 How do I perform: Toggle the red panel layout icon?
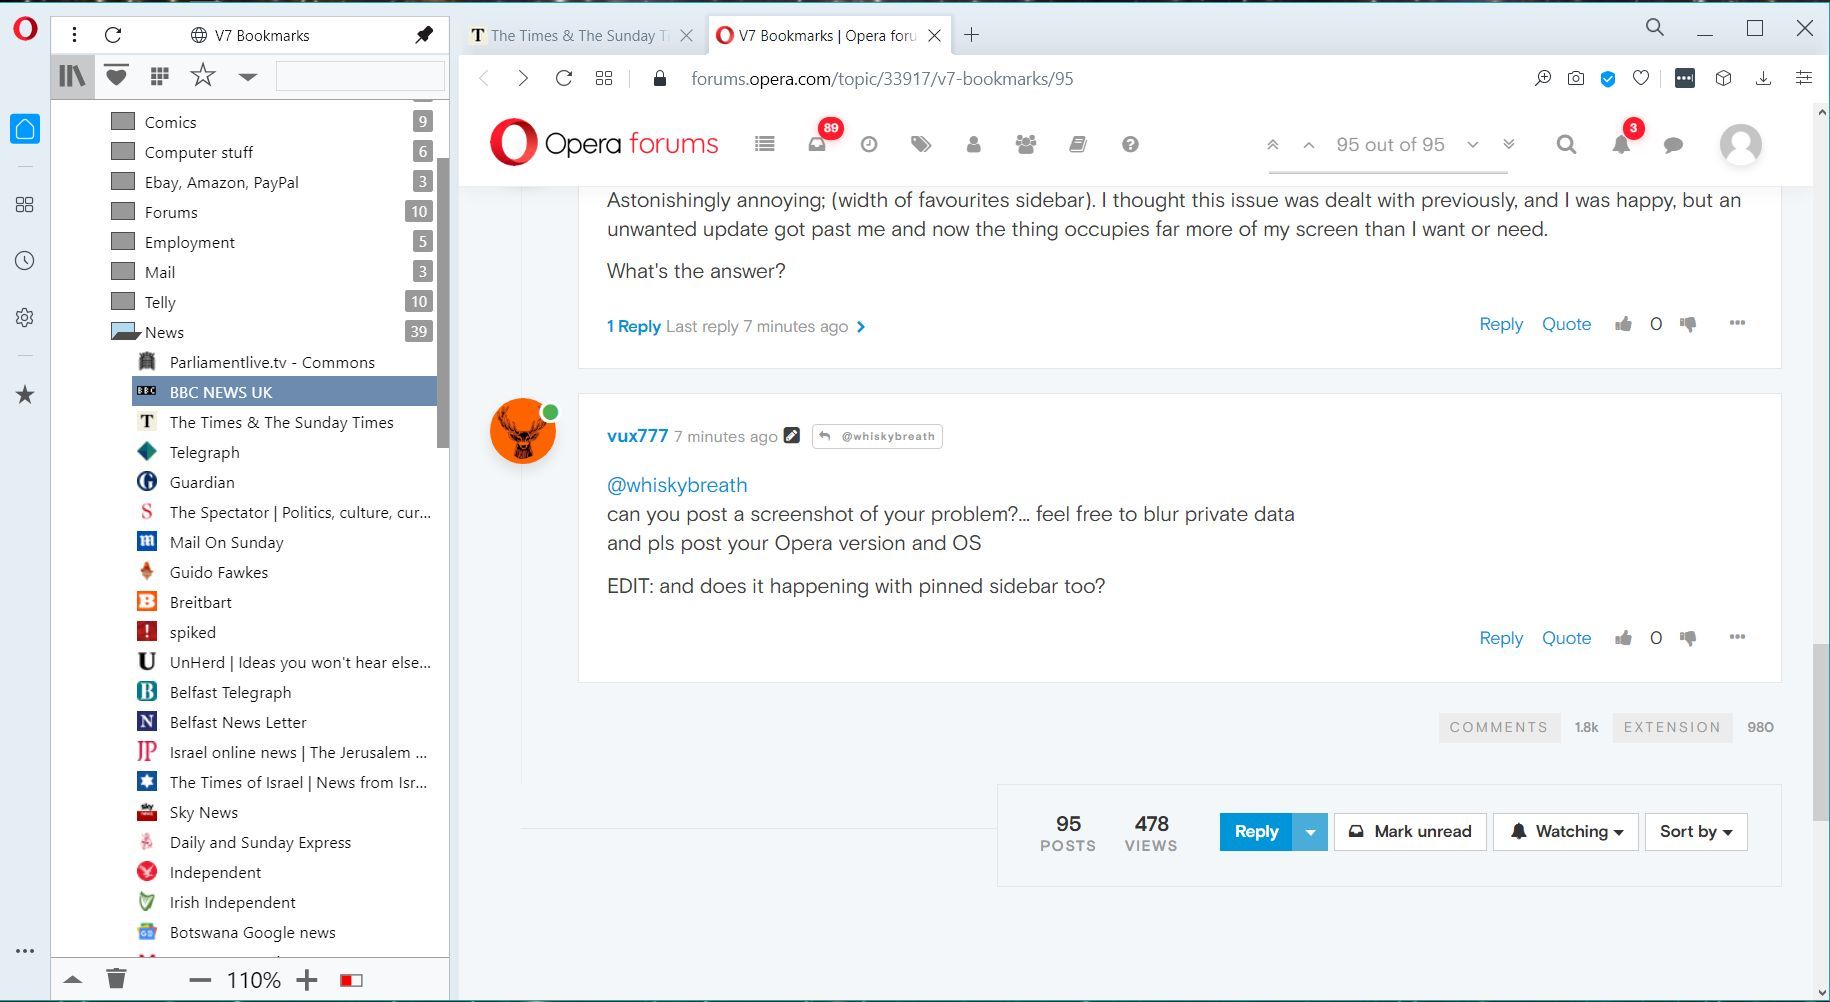click(351, 980)
